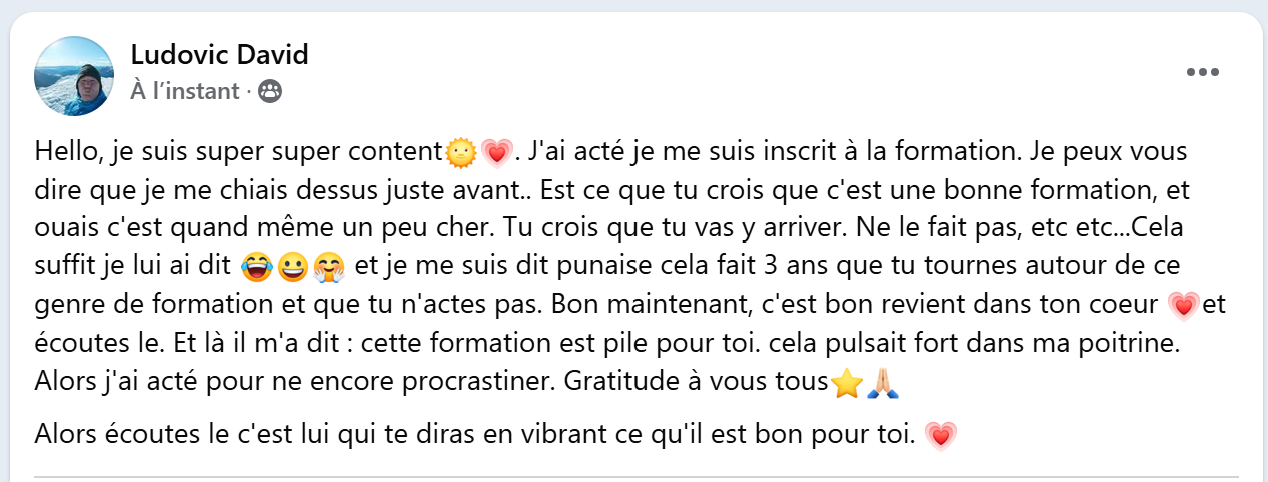Open Ludovic David's profile picture
Viewport: 1268px width, 482px height.
coord(74,76)
